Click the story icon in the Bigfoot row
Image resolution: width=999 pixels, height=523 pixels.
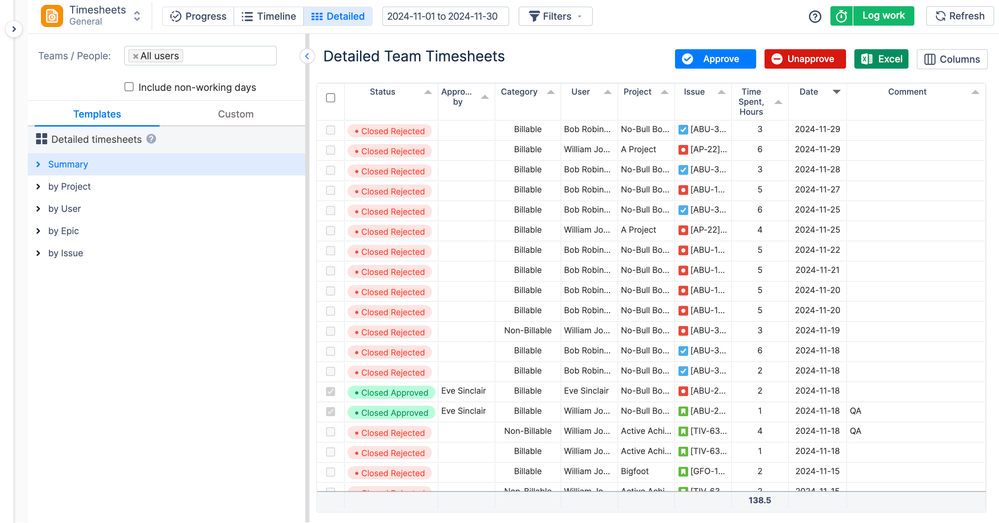683,472
